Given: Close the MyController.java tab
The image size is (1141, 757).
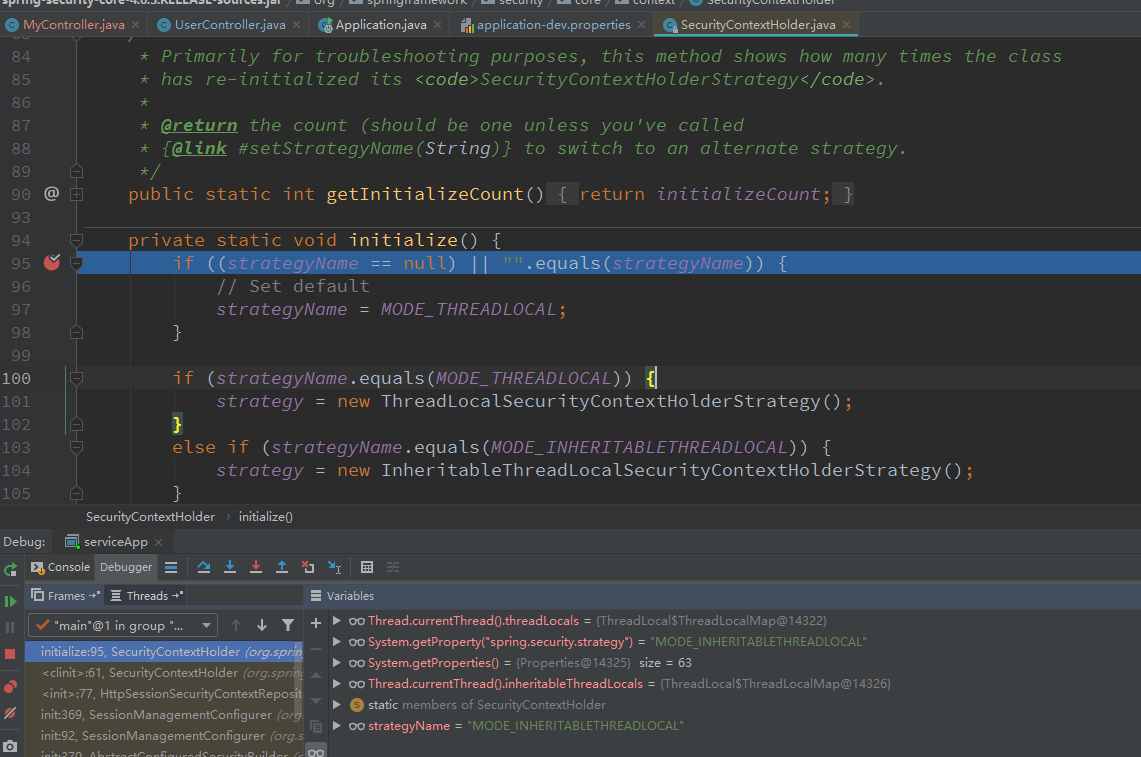Looking at the screenshot, I should [135, 25].
